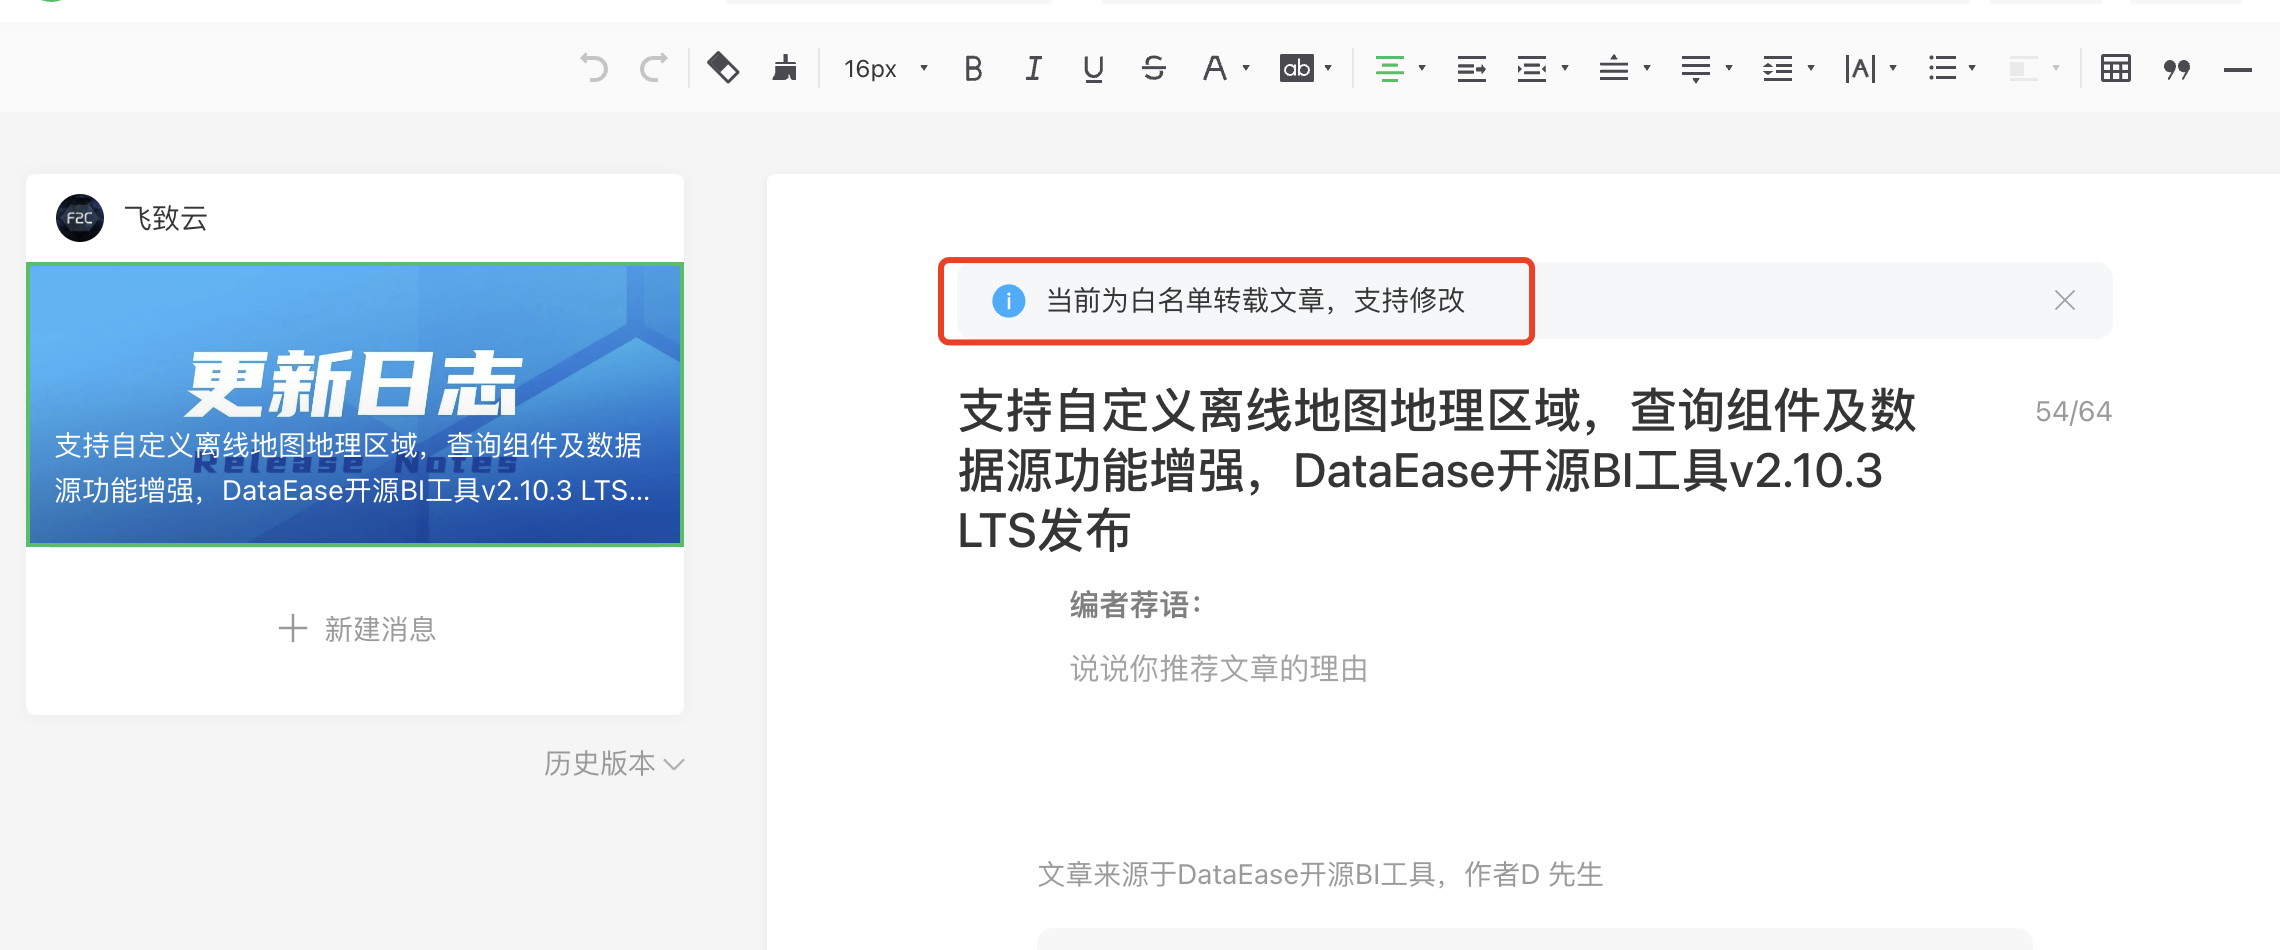Toggle strikethrough formatting

click(x=1153, y=68)
